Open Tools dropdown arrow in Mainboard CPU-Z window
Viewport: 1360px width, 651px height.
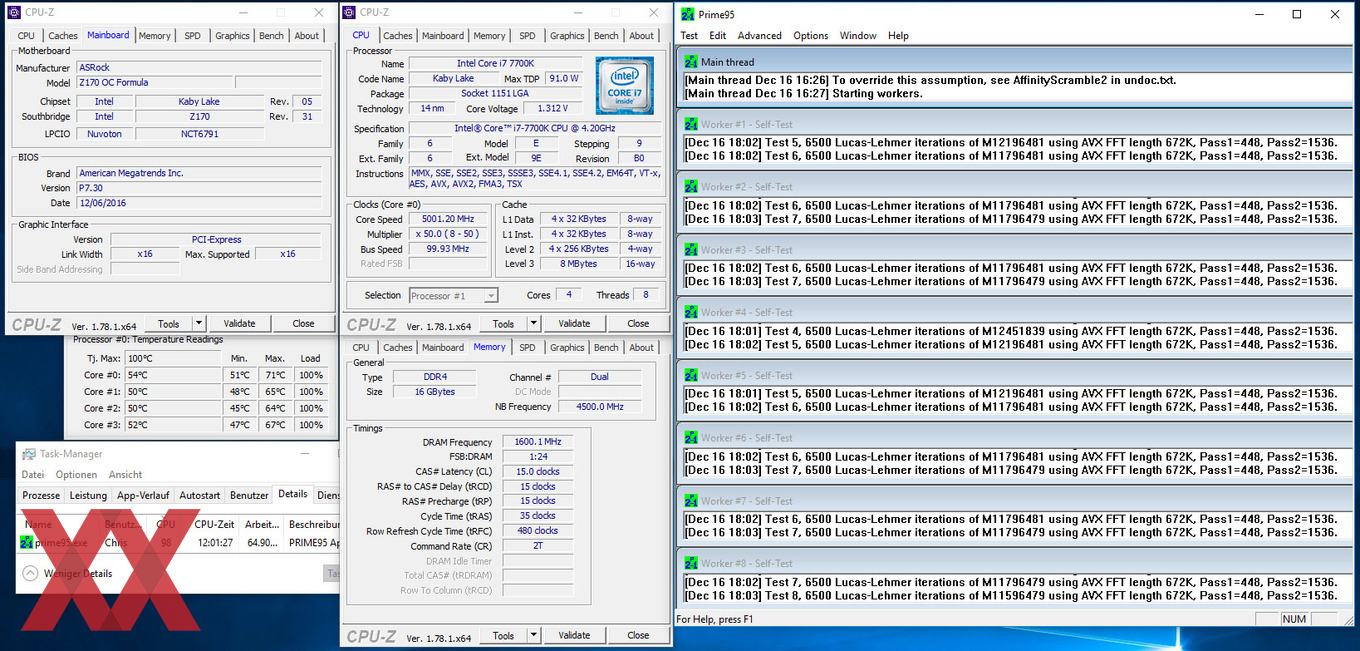(x=198, y=324)
